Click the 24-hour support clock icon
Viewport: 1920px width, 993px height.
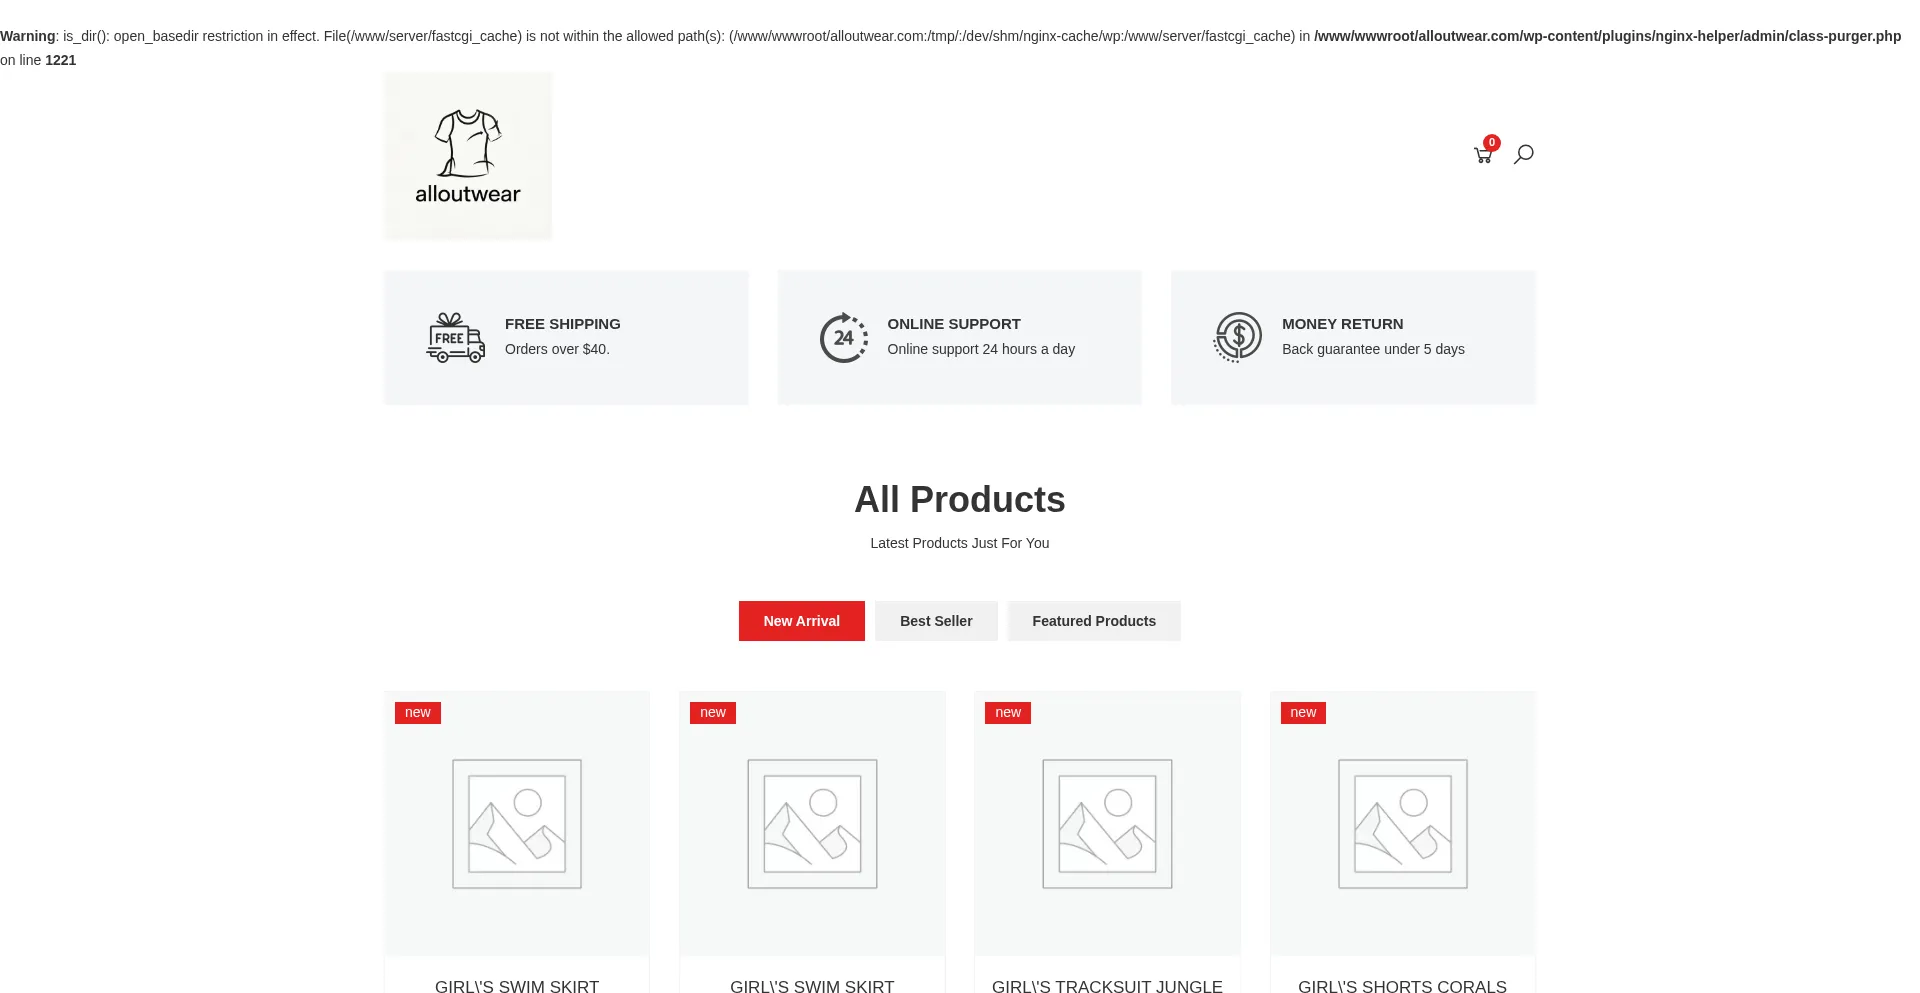click(844, 338)
